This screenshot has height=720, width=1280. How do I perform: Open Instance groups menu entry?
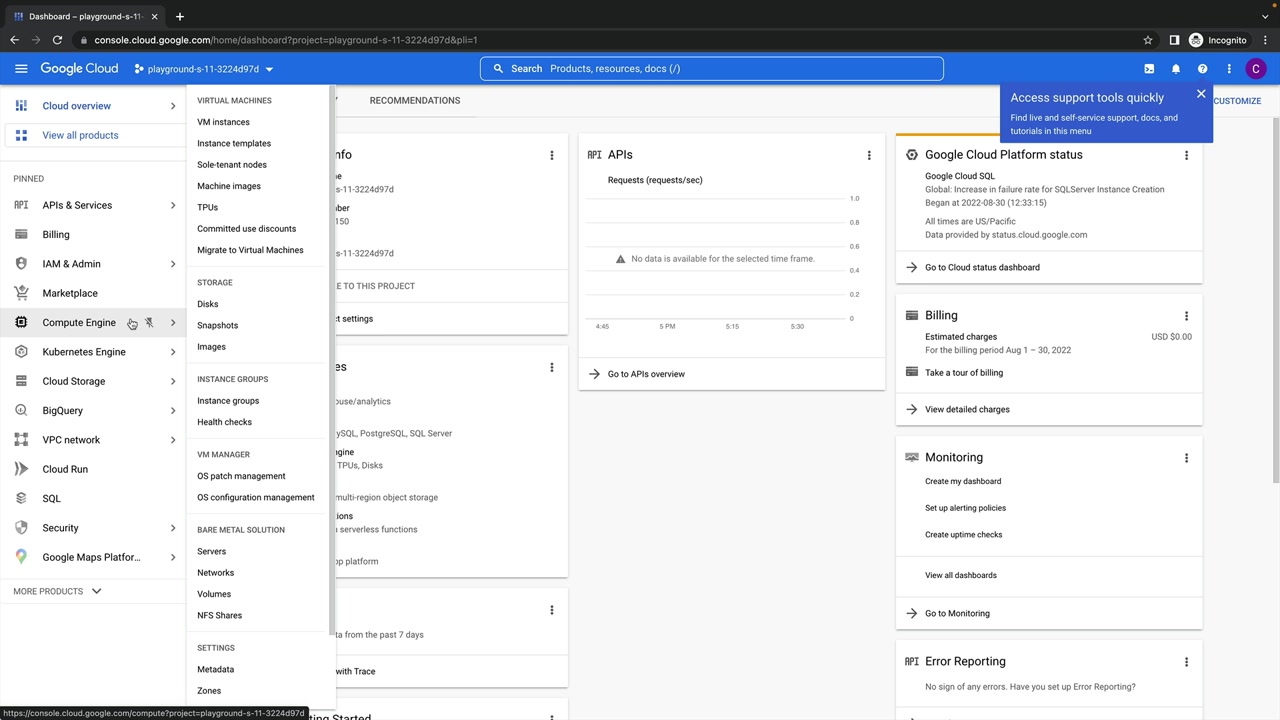coord(228,401)
